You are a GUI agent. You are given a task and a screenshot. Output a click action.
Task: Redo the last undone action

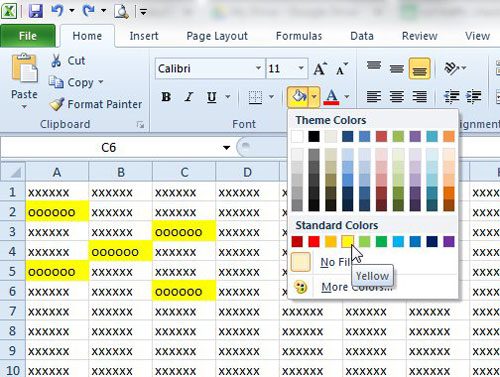[x=89, y=11]
